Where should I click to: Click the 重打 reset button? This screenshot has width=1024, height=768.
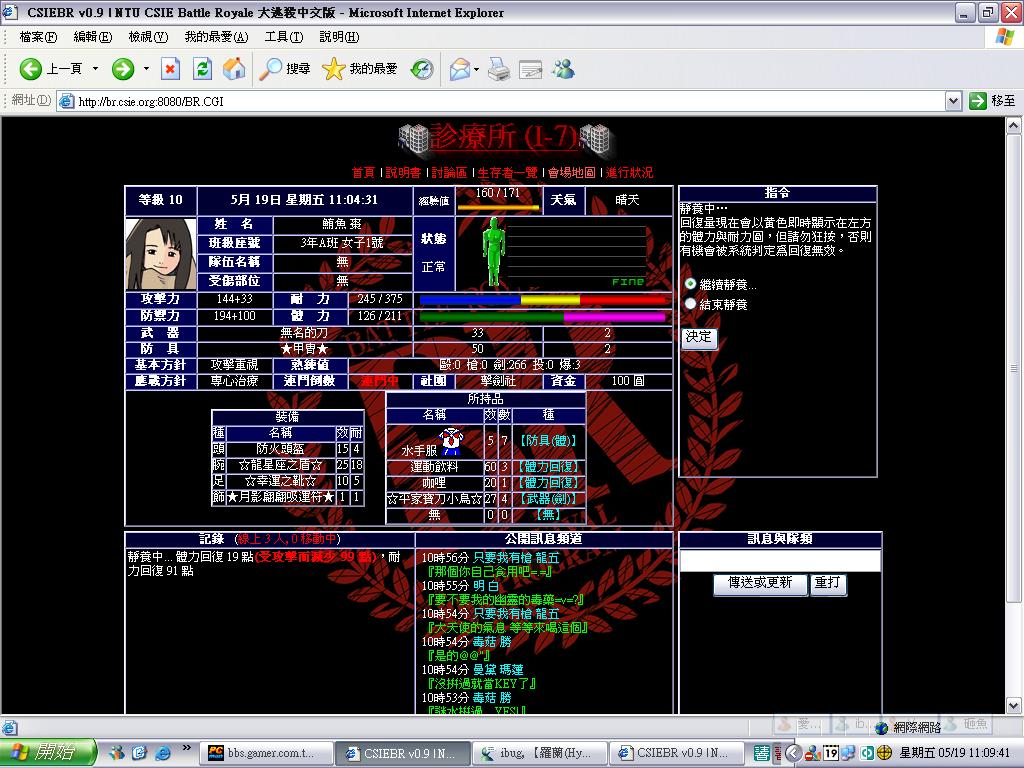(x=827, y=583)
